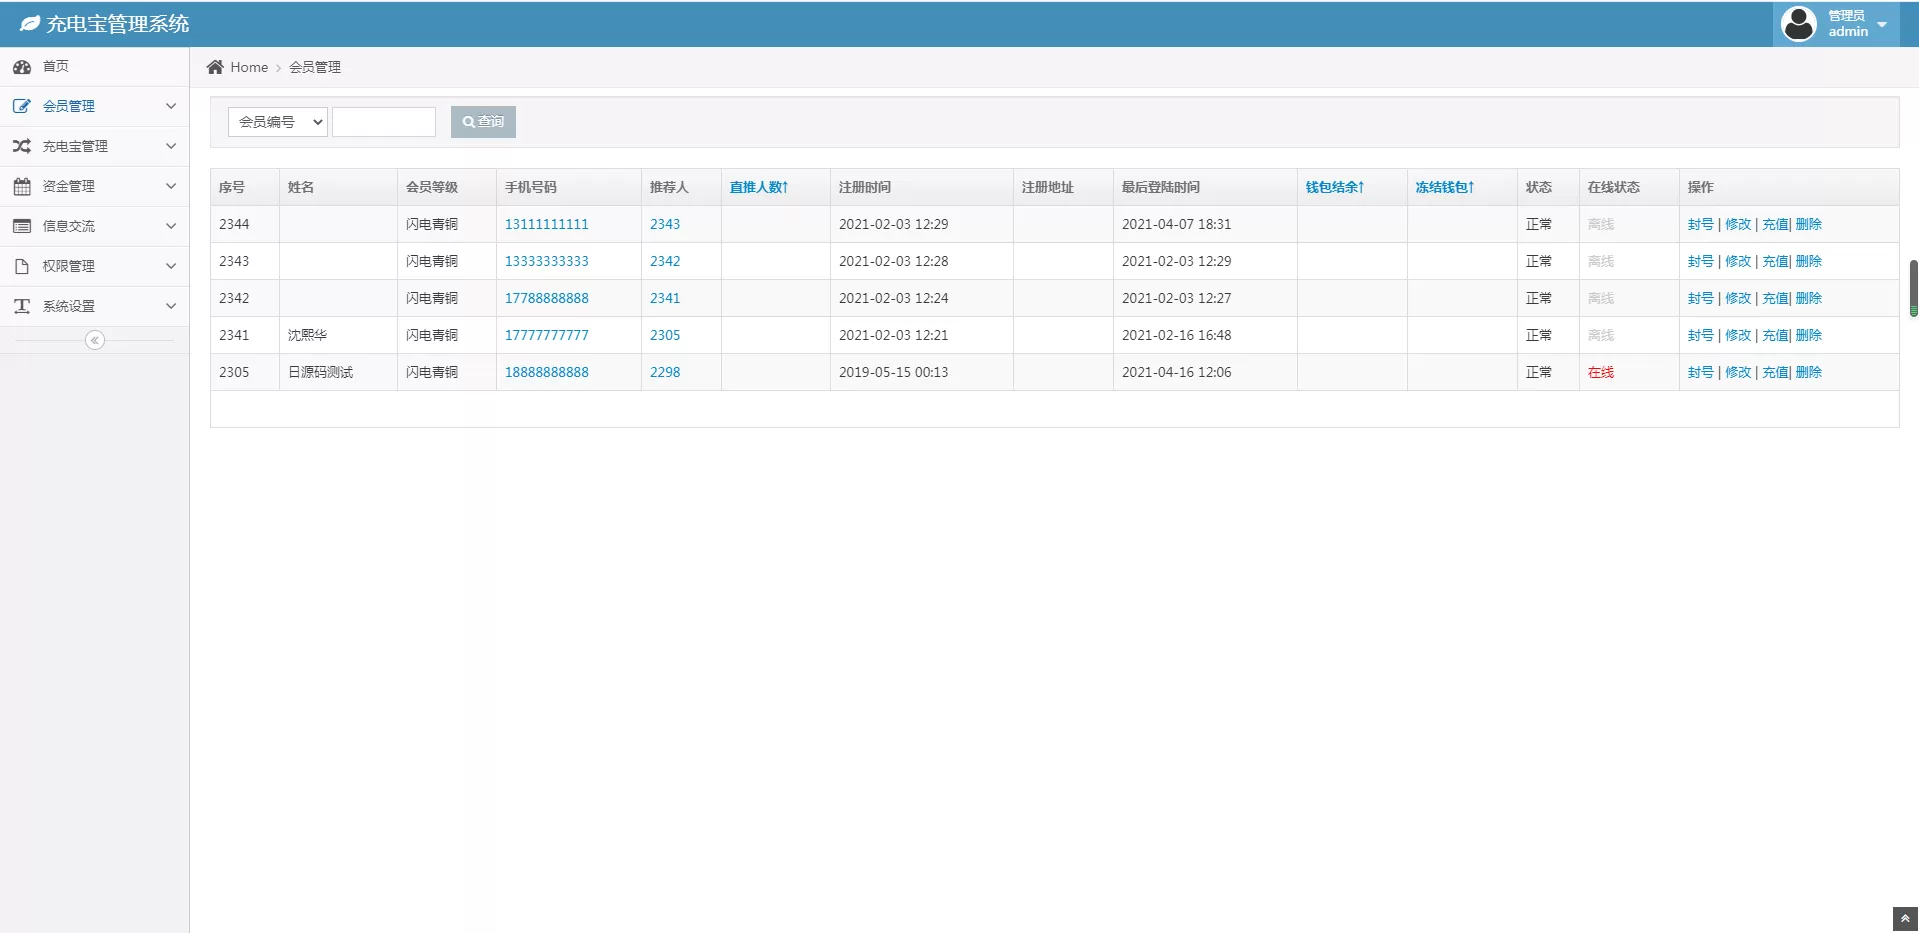
Task: Click the edit icon beside 会员管理
Action: point(22,106)
